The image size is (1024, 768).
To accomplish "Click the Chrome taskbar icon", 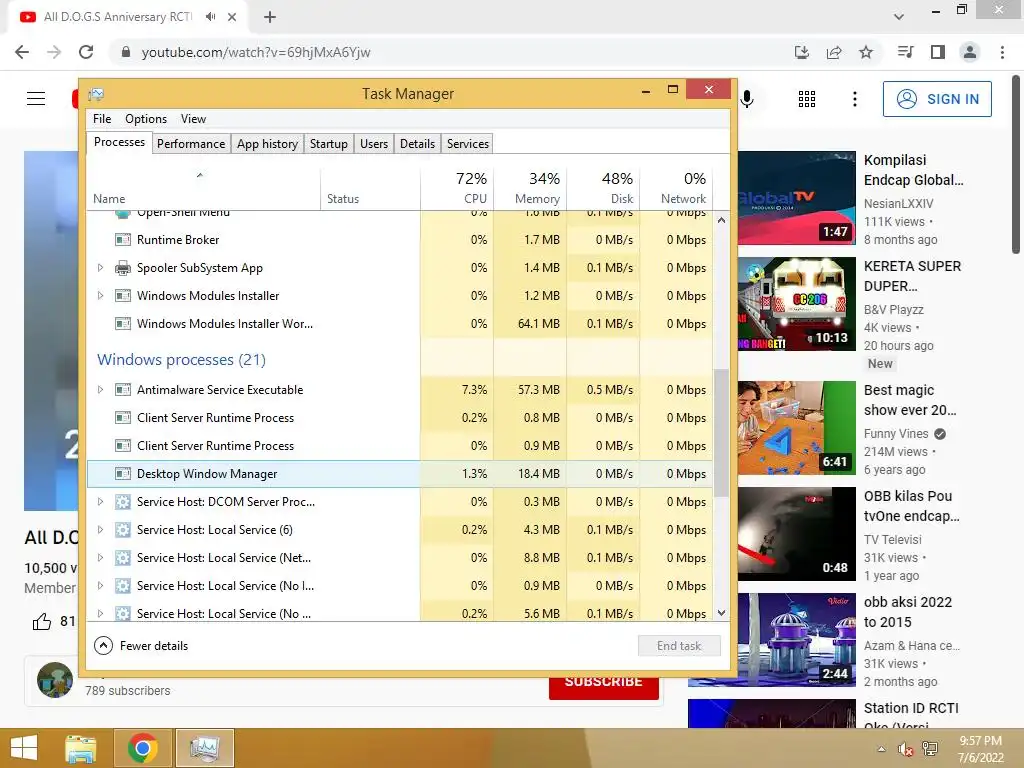I will click(142, 748).
